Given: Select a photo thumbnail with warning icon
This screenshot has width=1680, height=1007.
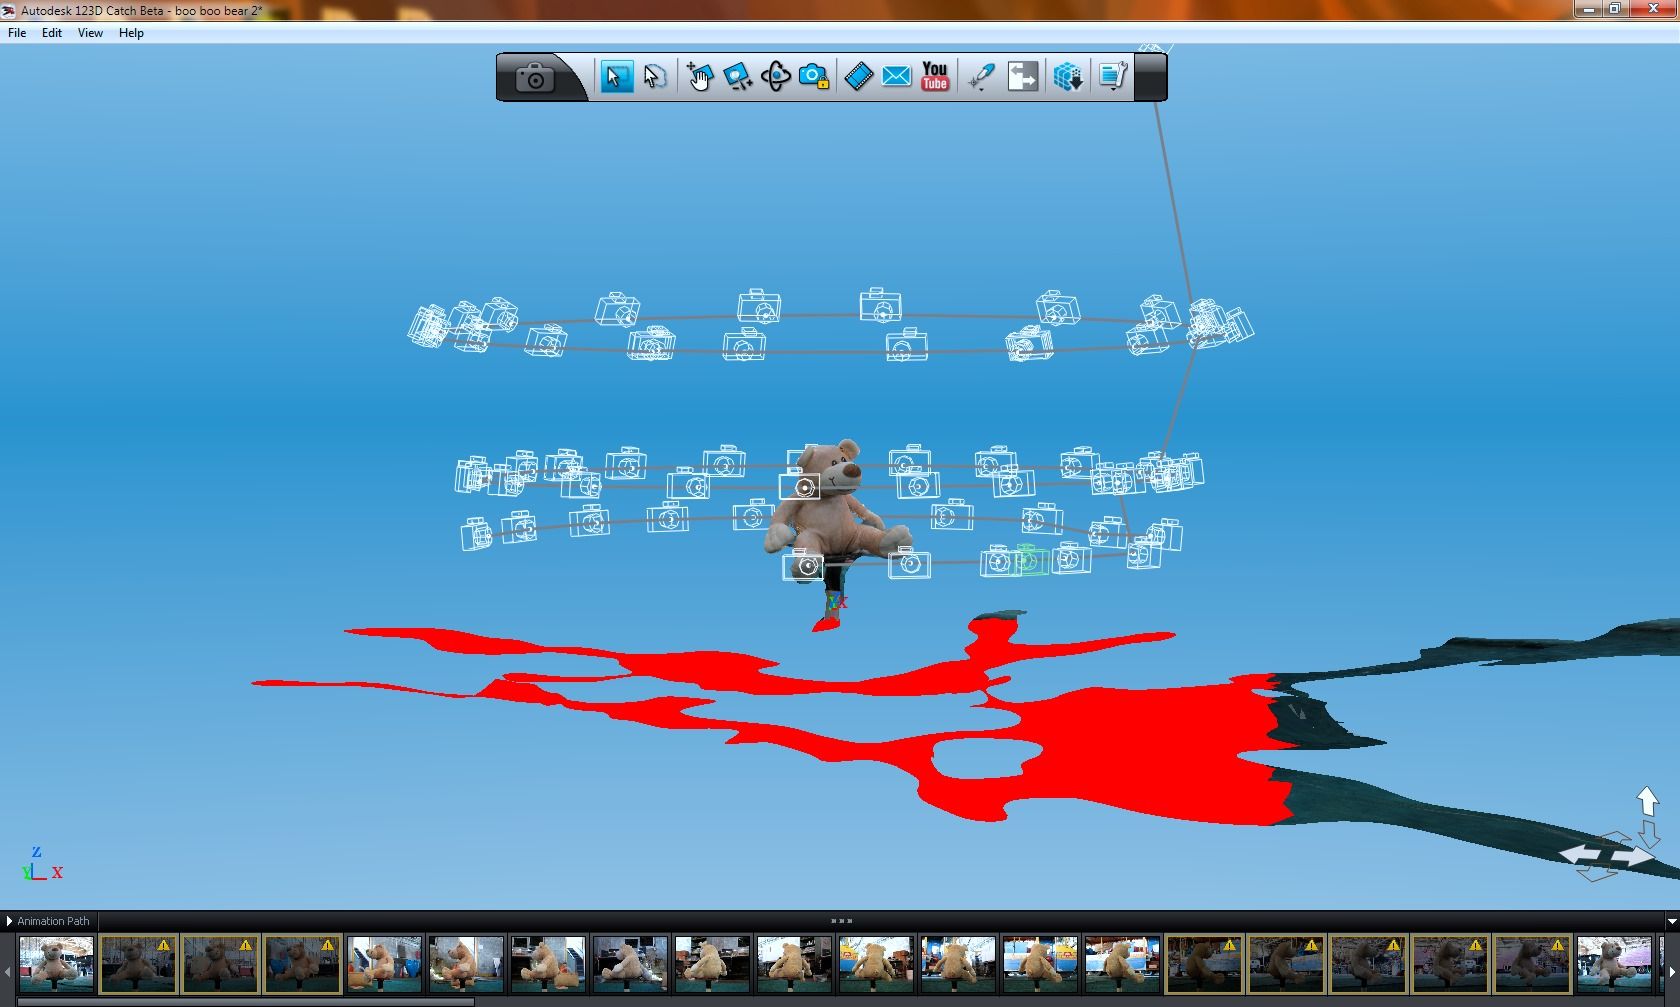Looking at the screenshot, I should 139,963.
